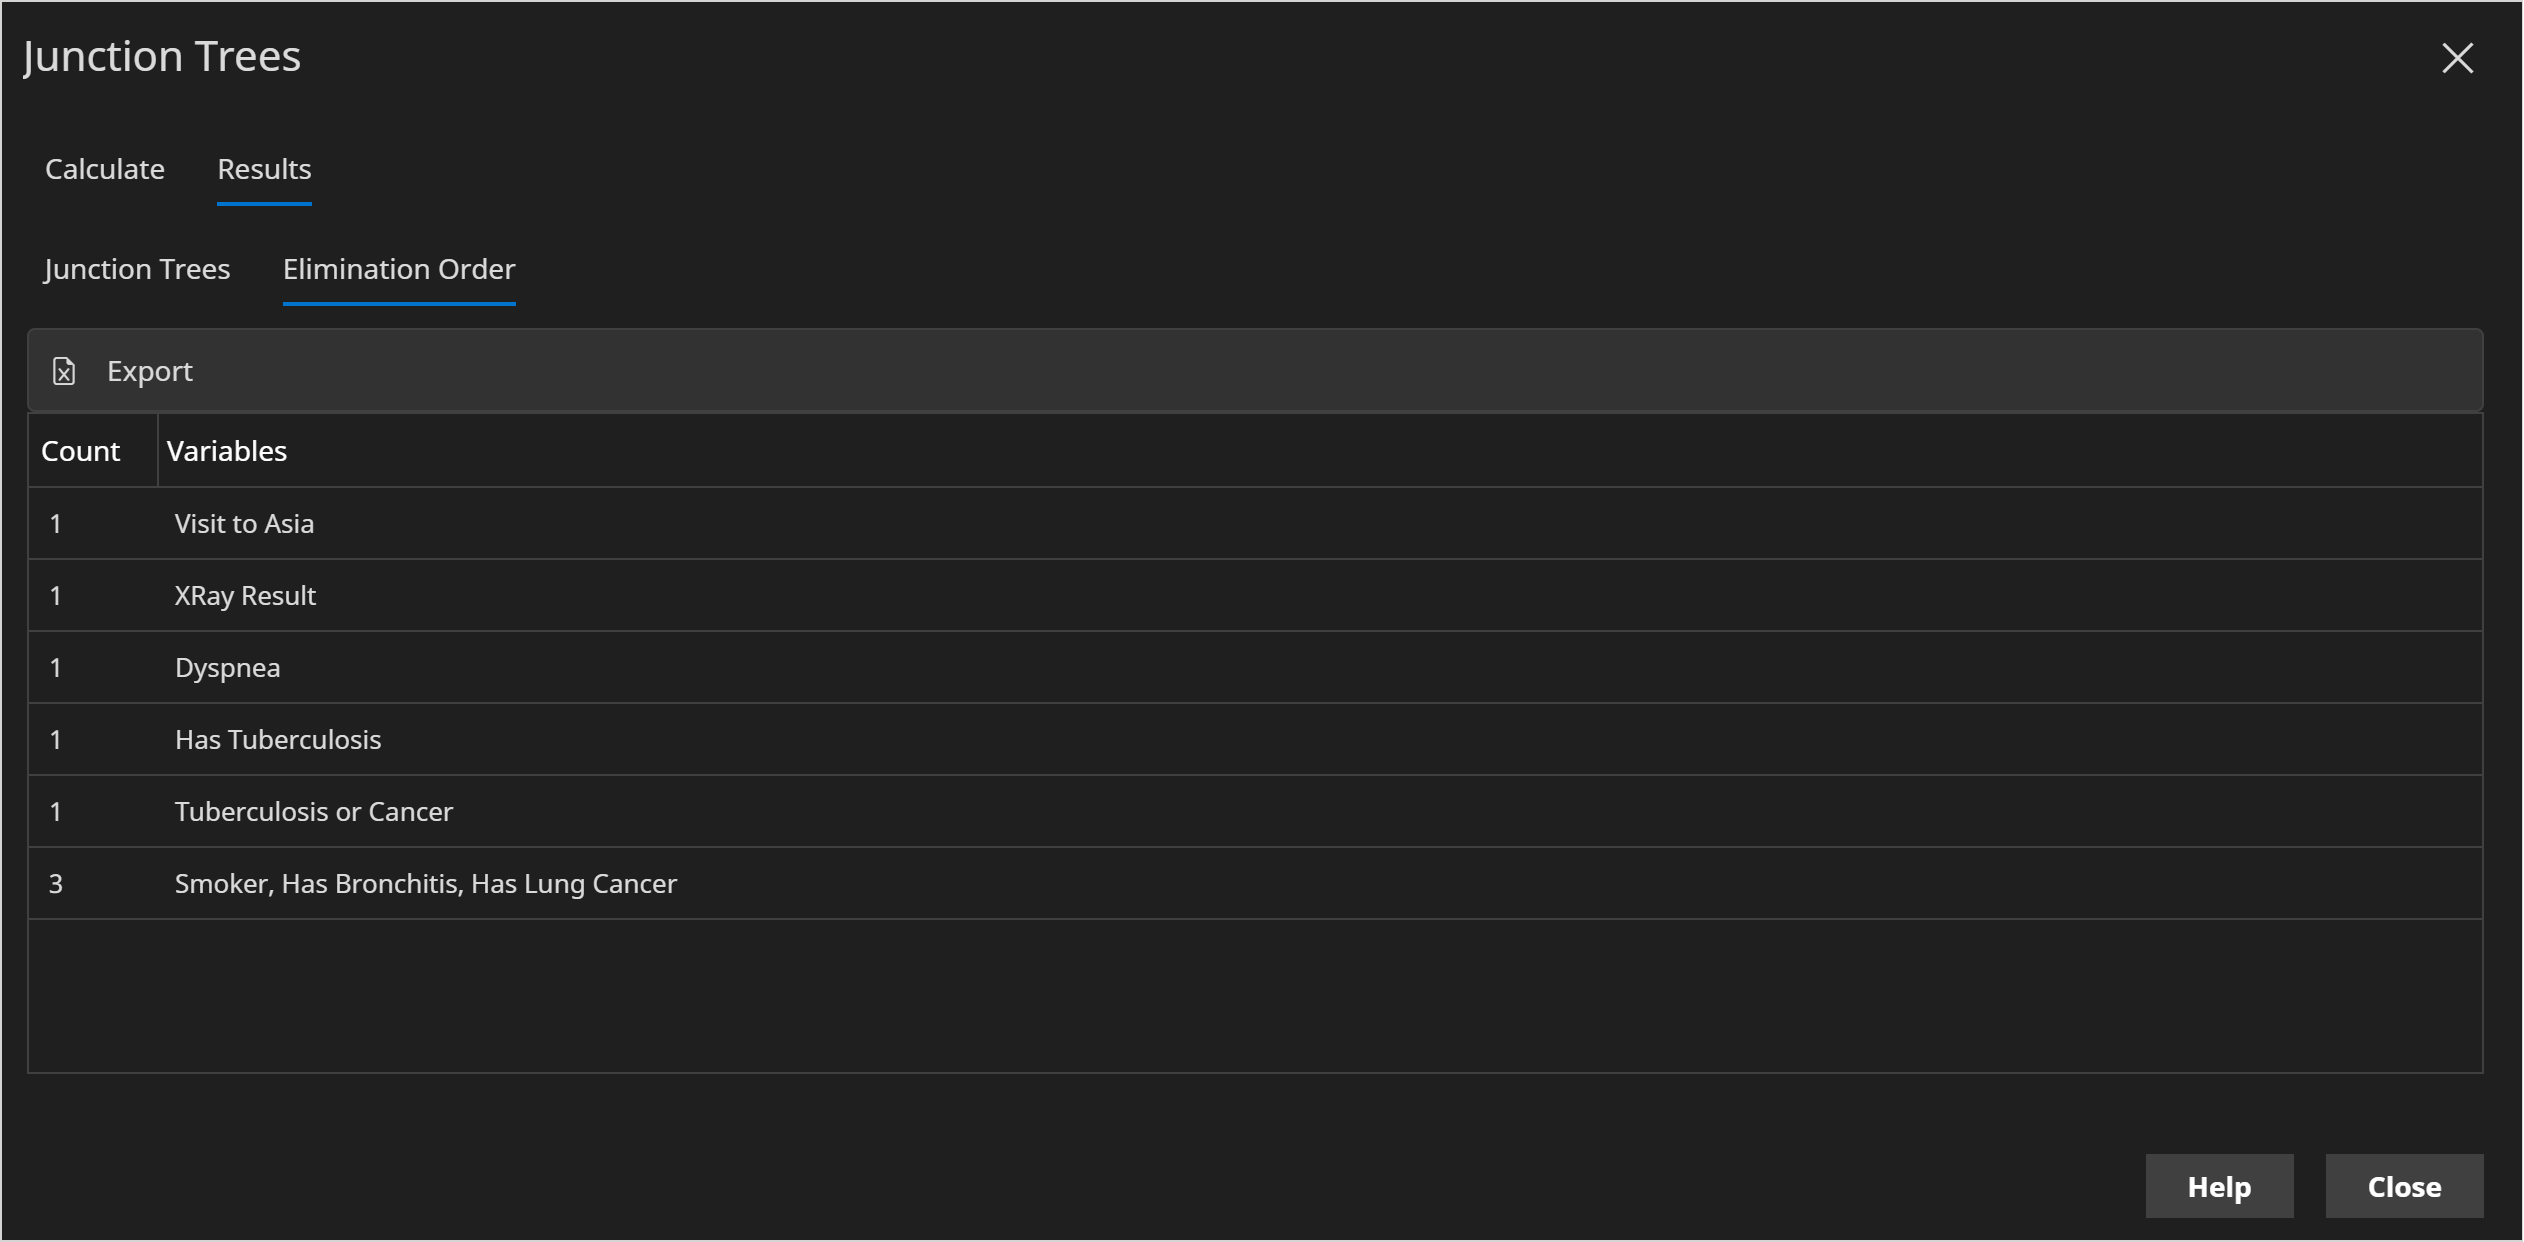Viewport: 2524px width, 1242px height.
Task: Click the empty area below table rows
Action: coord(1254,995)
